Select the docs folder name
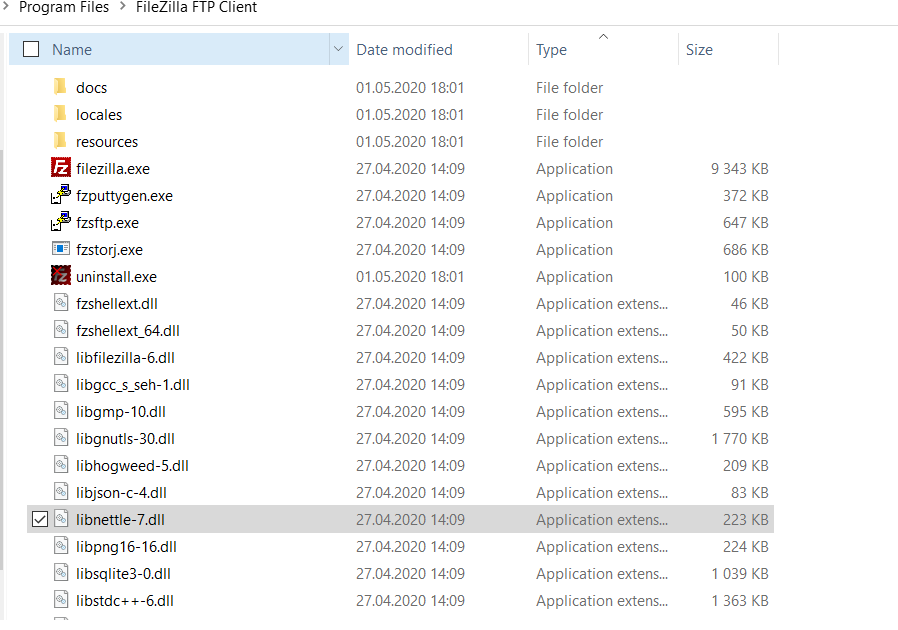Viewport: 898px width, 630px height. point(92,88)
